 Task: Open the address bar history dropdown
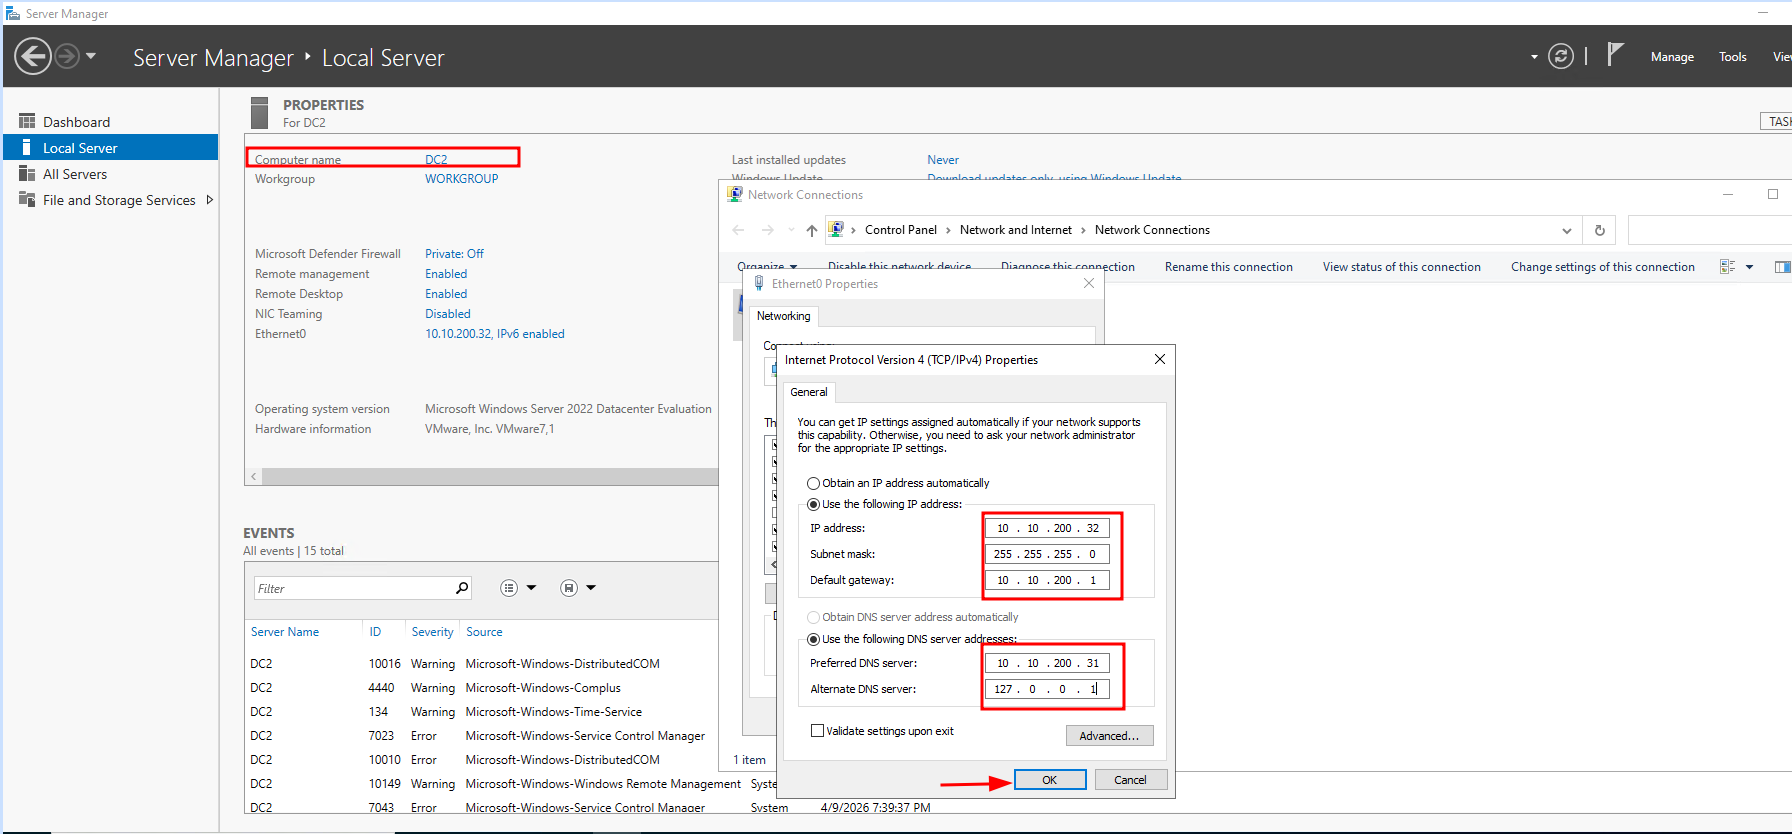point(1566,230)
